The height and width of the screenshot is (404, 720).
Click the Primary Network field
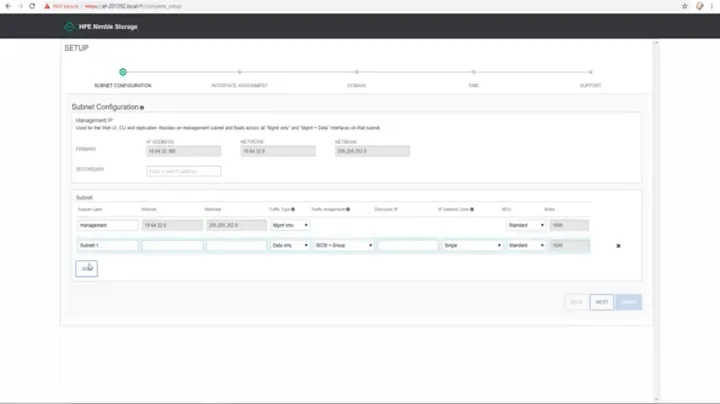click(278, 151)
